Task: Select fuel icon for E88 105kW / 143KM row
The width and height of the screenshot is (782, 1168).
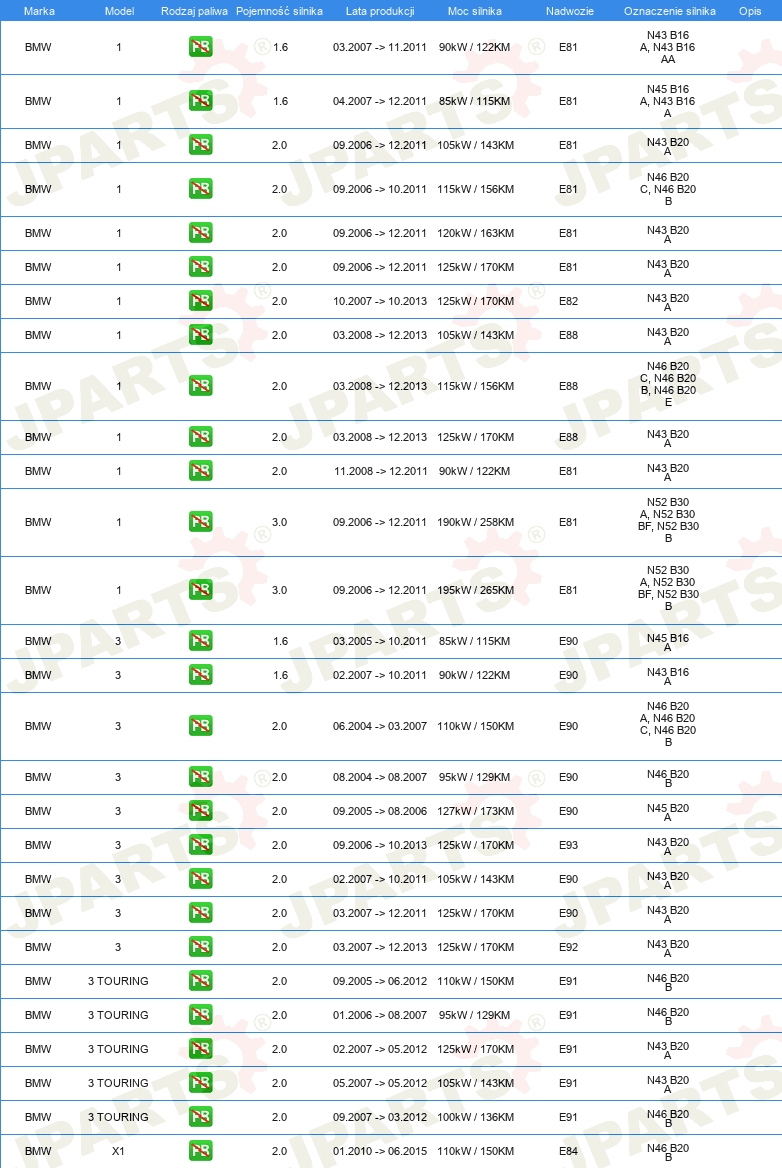Action: click(x=200, y=335)
